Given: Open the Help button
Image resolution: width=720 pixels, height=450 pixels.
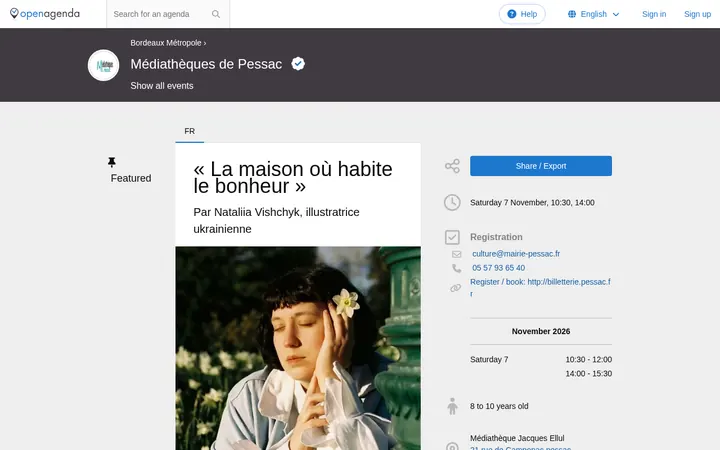Looking at the screenshot, I should point(522,14).
